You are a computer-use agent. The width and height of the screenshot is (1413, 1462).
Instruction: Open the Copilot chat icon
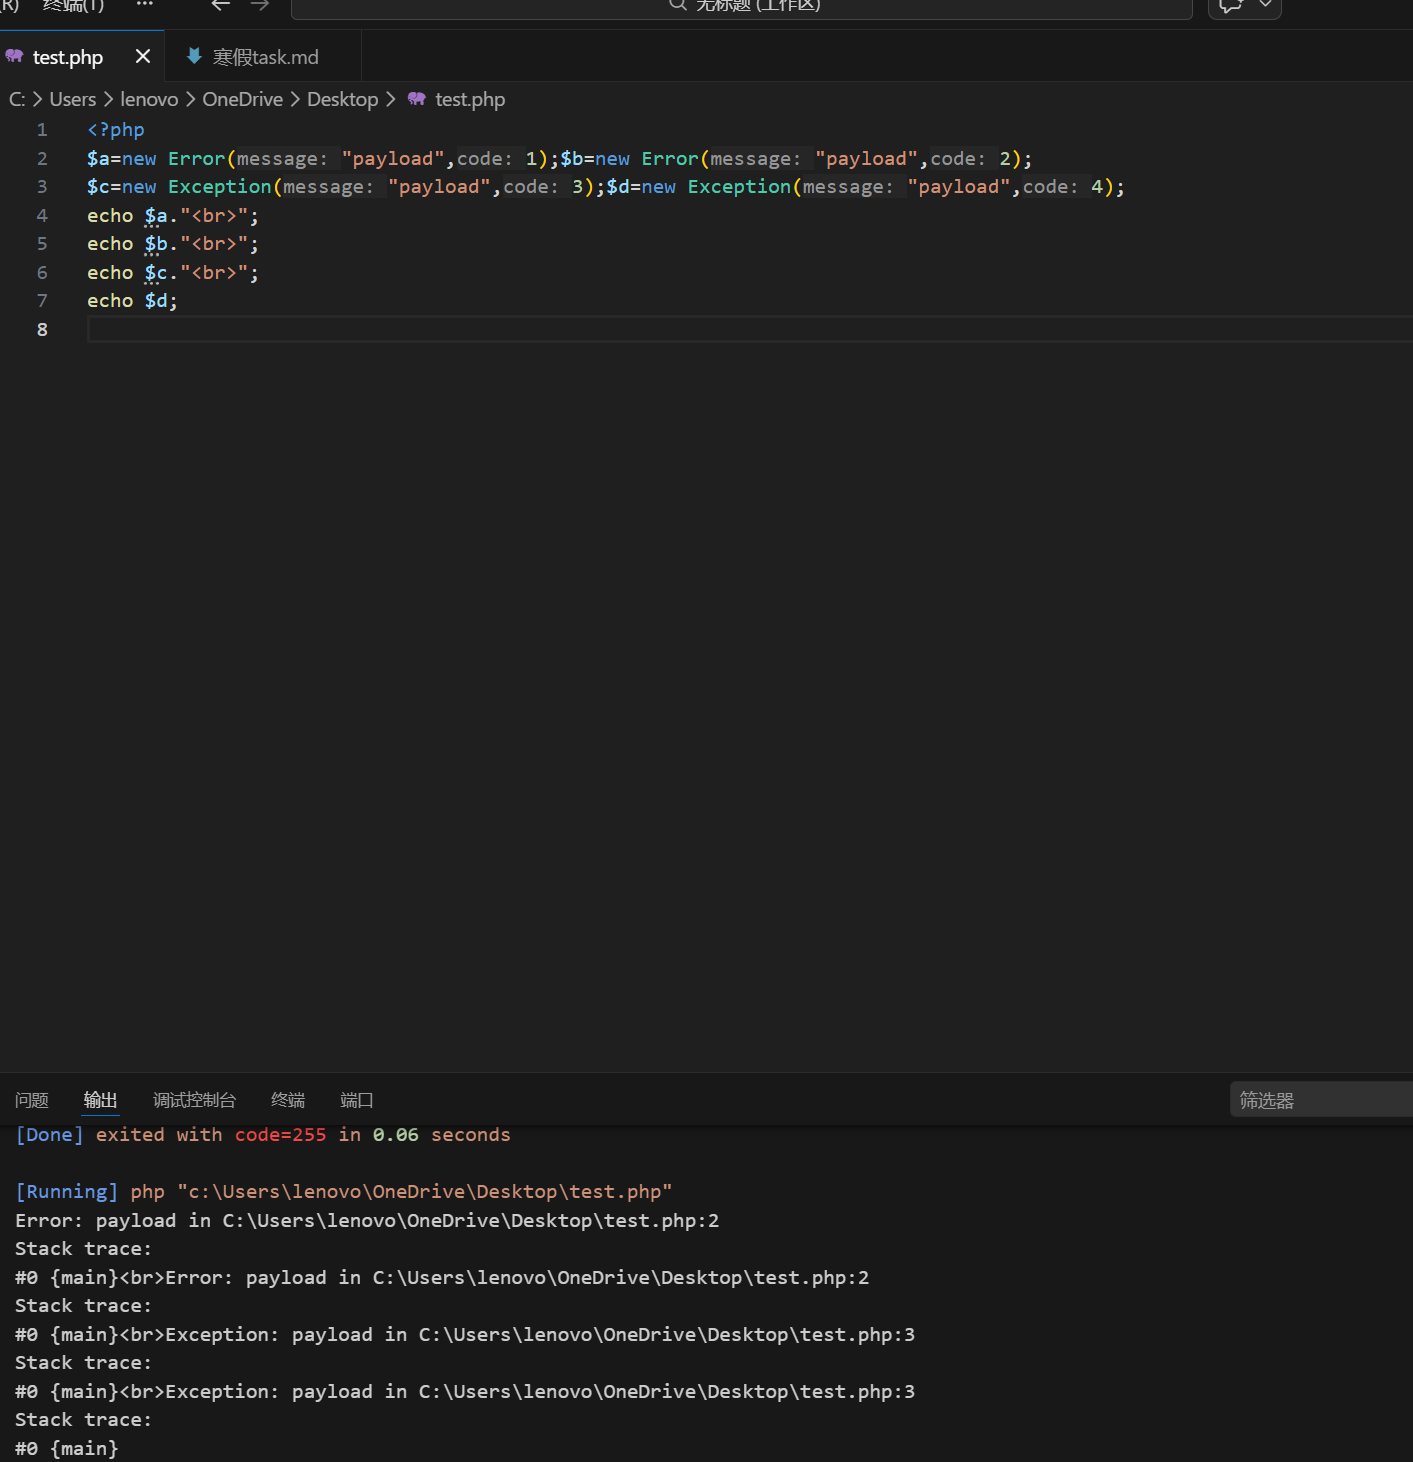1230,6
